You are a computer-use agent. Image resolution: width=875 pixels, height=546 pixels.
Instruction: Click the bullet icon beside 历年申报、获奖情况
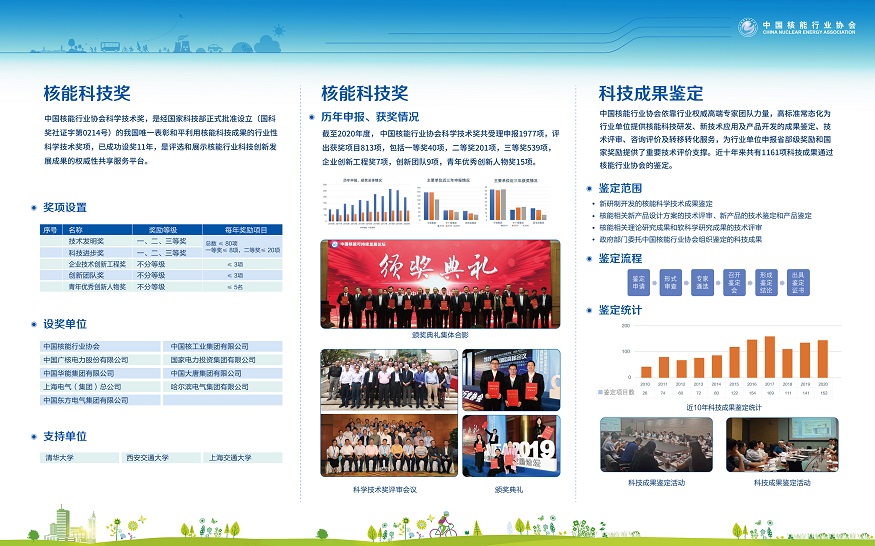[x=311, y=116]
